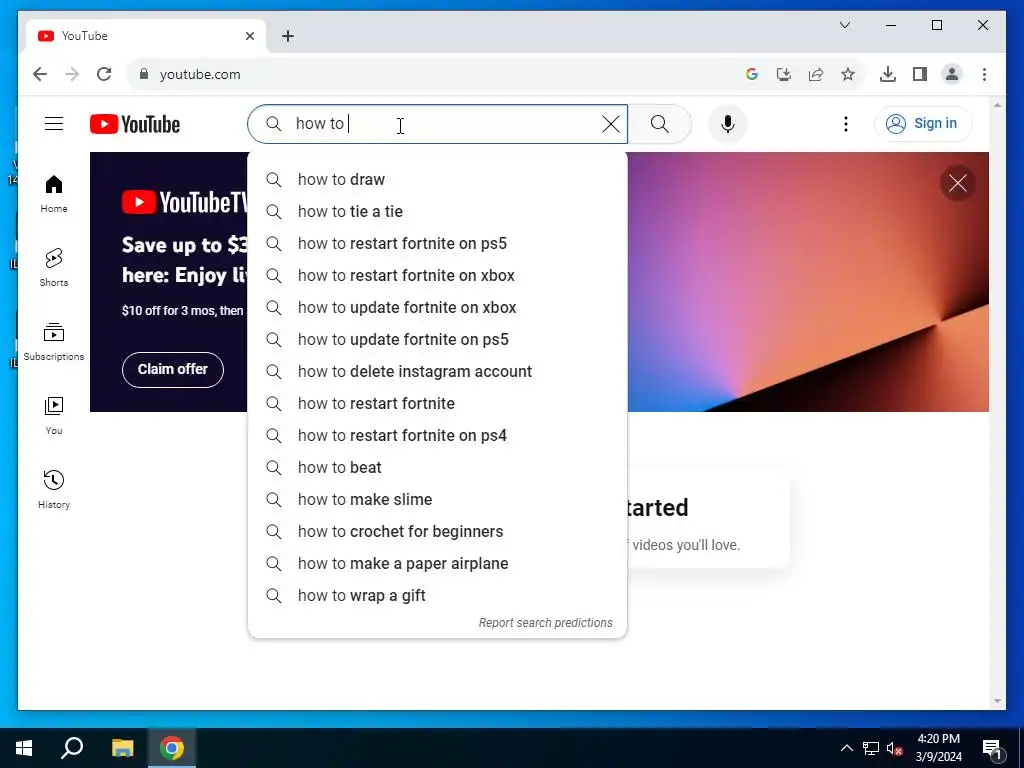Close the YouTube tab

(249, 36)
